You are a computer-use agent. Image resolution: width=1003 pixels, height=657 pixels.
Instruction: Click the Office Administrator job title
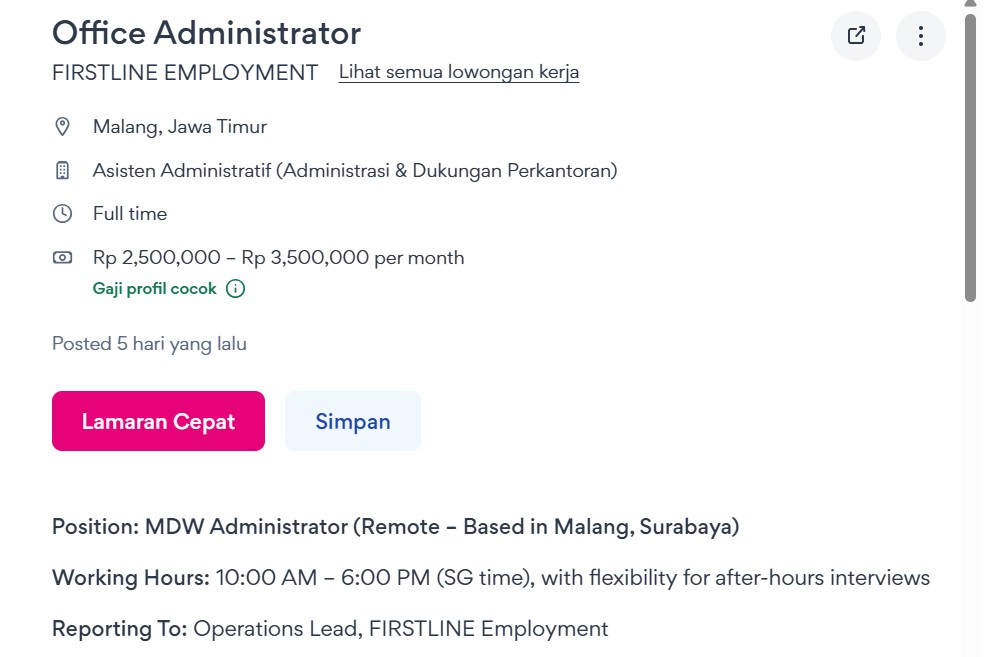point(206,33)
